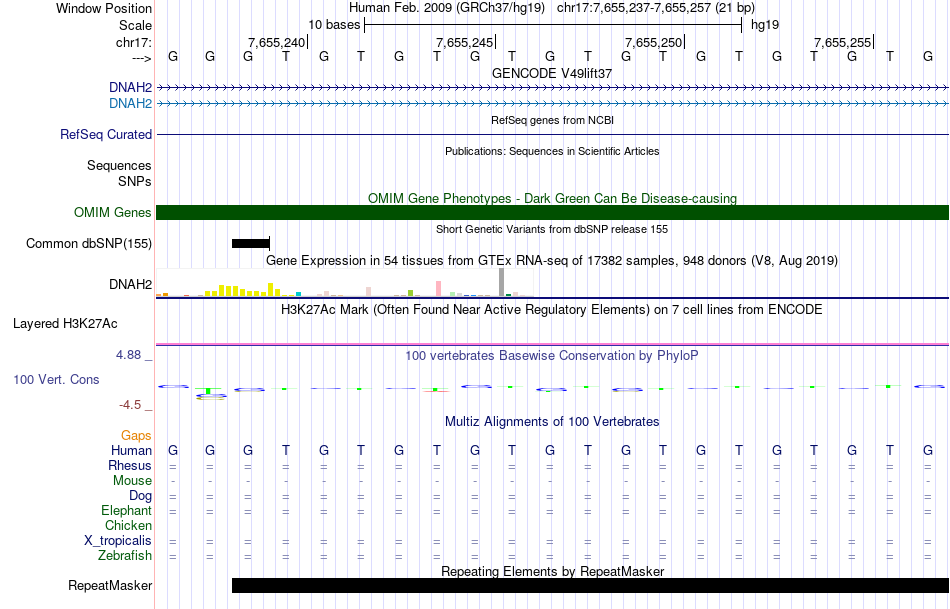Click the Zebrafish alignment row label
The height and width of the screenshot is (609, 950).
click(x=125, y=556)
